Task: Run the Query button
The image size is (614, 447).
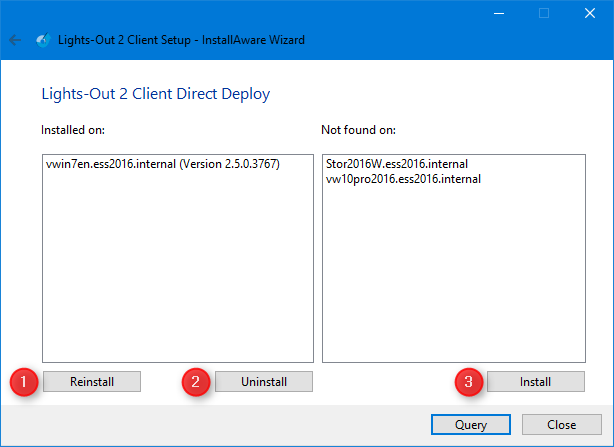Action: pyautogui.click(x=471, y=425)
